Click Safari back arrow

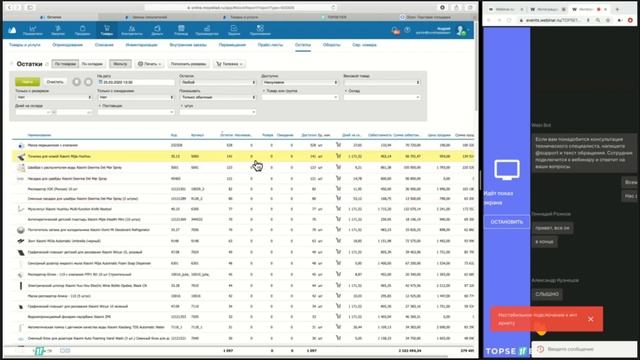tap(10, 7)
